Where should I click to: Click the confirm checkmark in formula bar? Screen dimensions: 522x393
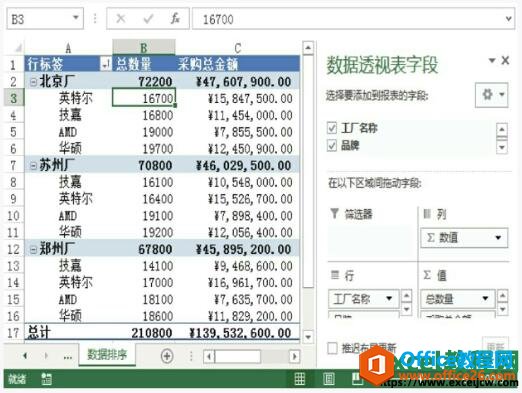click(x=148, y=19)
